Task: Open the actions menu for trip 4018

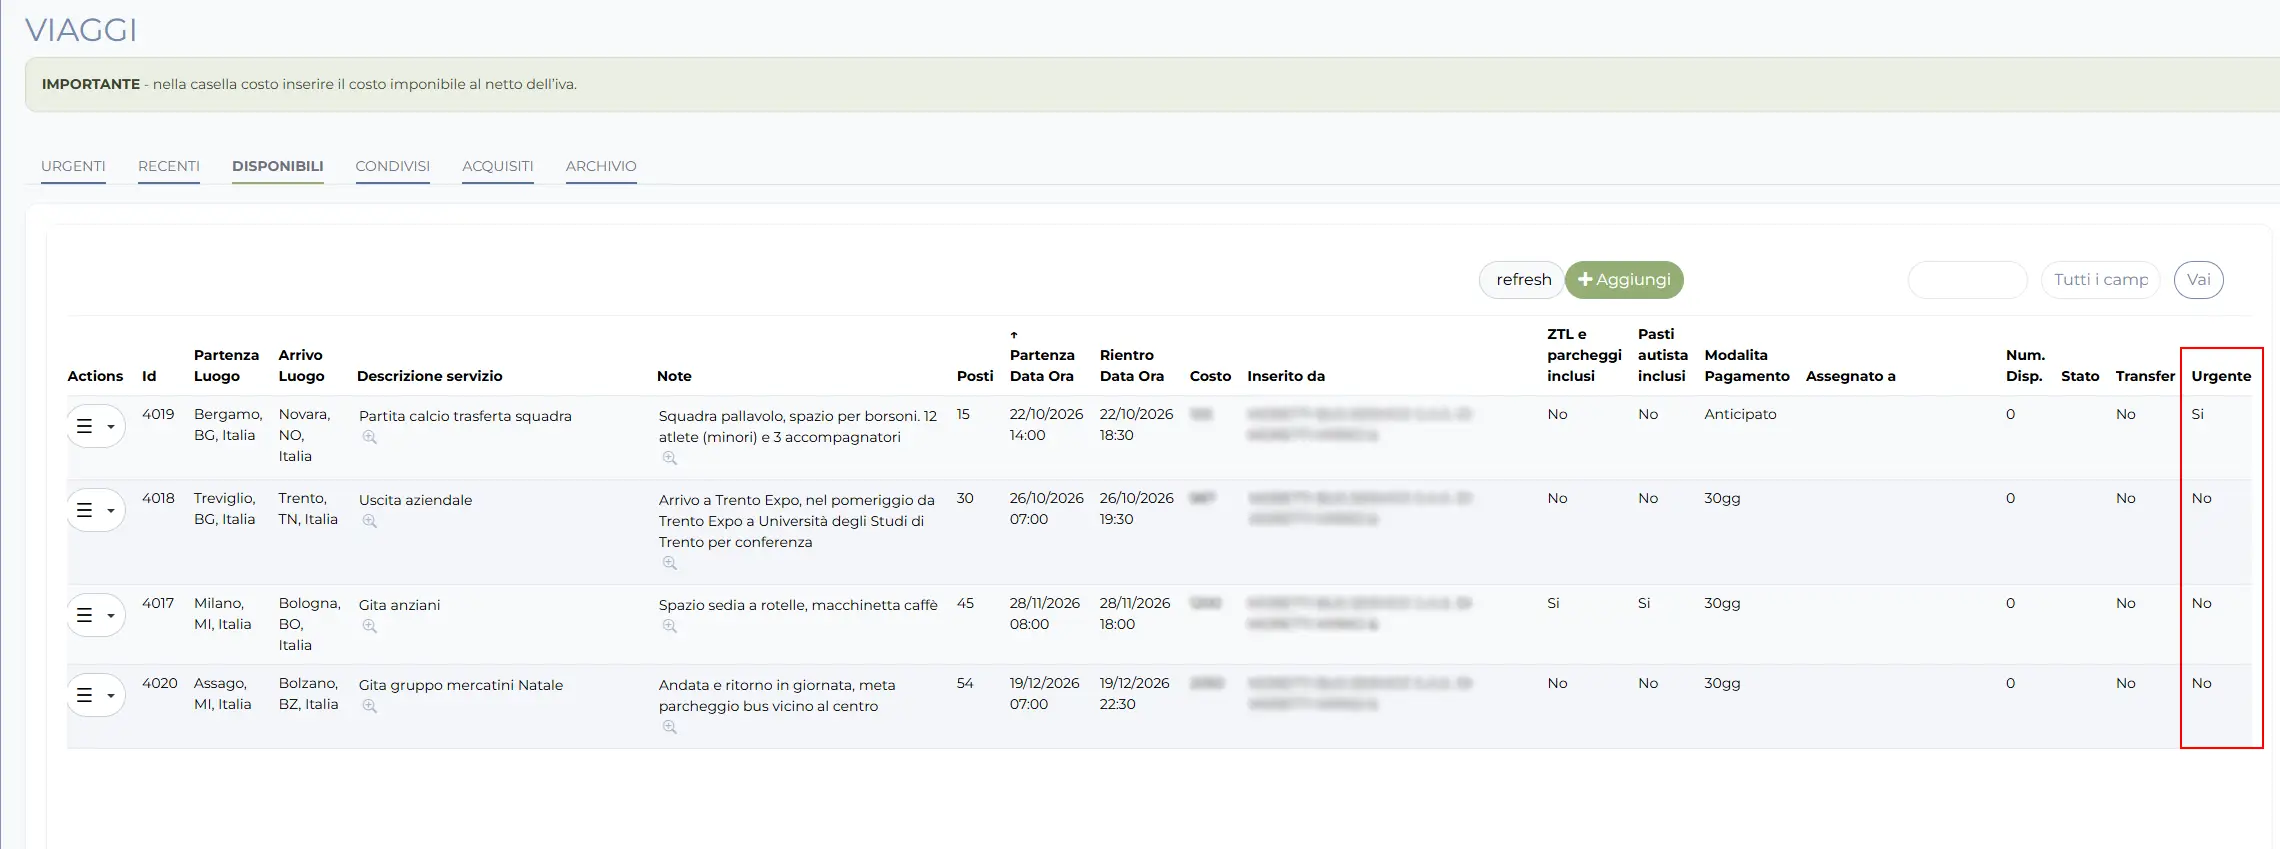Action: [96, 510]
